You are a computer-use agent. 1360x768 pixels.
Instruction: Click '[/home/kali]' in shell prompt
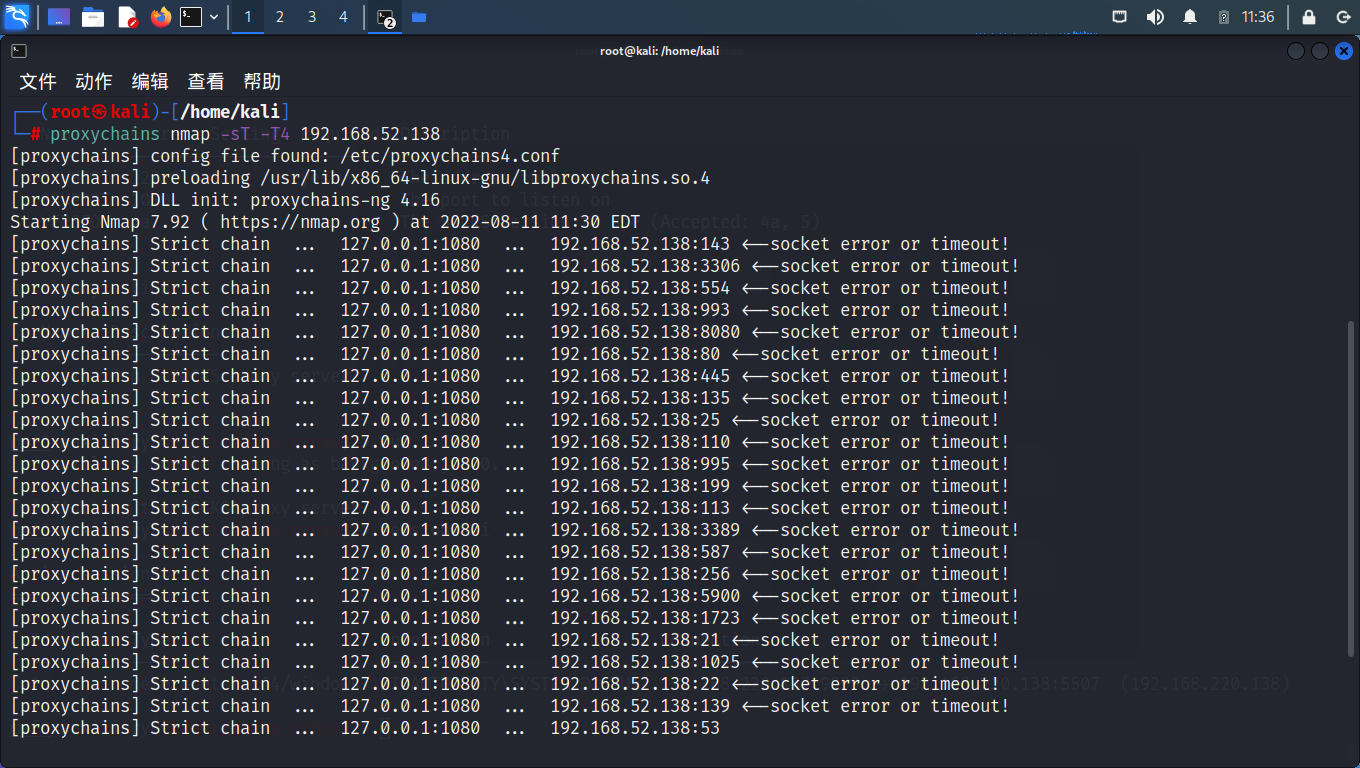pyautogui.click(x=230, y=112)
